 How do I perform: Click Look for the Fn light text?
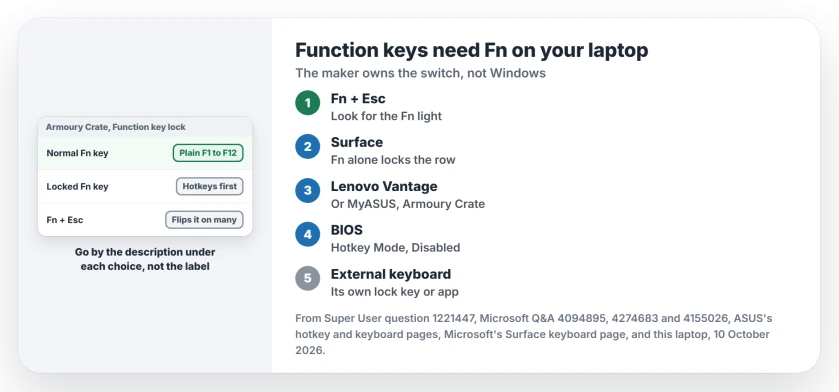pos(386,116)
